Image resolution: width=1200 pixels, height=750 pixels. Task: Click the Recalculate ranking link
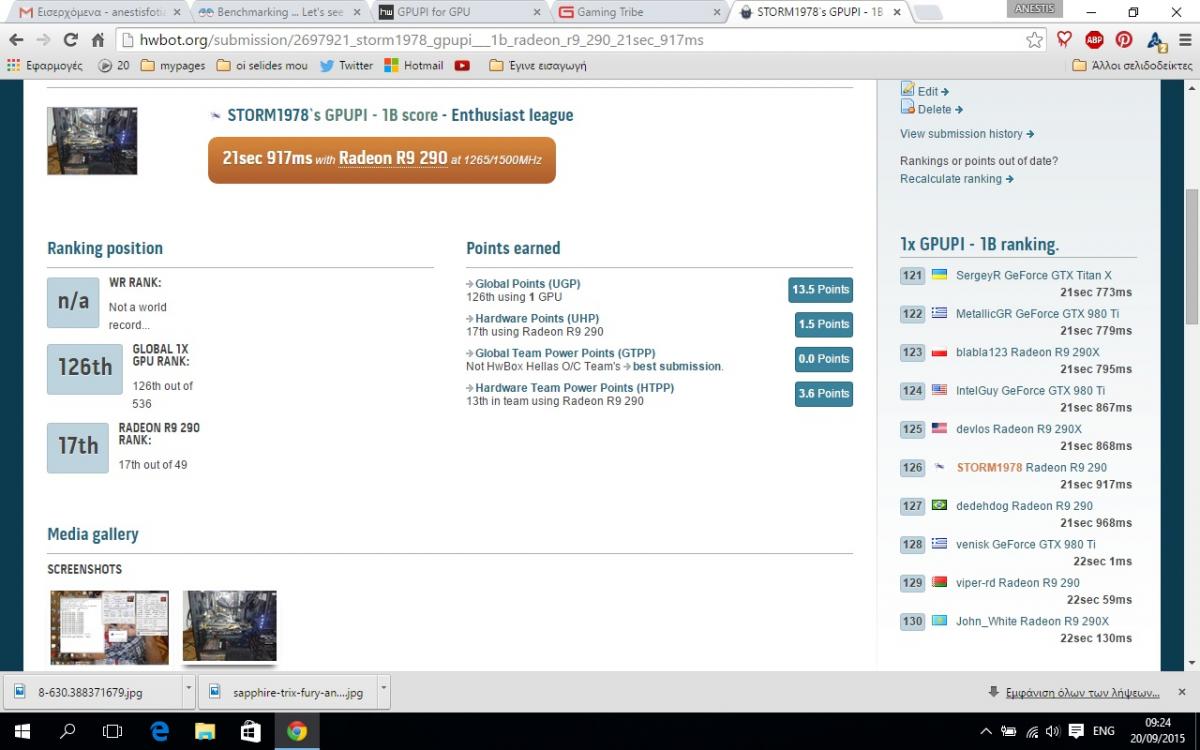click(x=957, y=179)
